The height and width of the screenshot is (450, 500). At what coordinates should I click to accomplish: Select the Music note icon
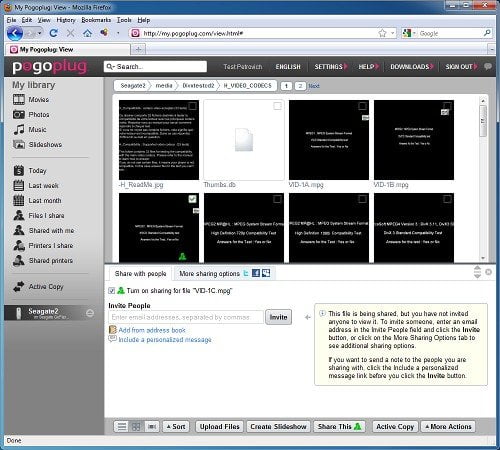tap(19, 129)
